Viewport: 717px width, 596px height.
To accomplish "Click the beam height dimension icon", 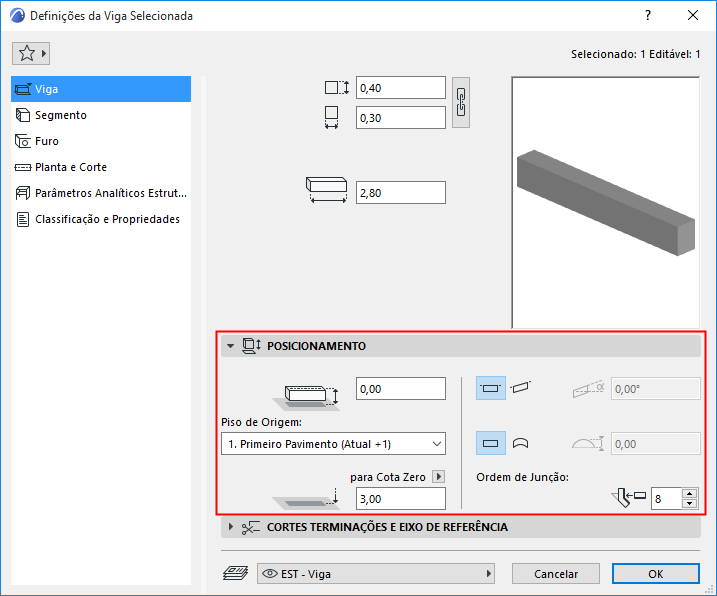I will pyautogui.click(x=337, y=87).
